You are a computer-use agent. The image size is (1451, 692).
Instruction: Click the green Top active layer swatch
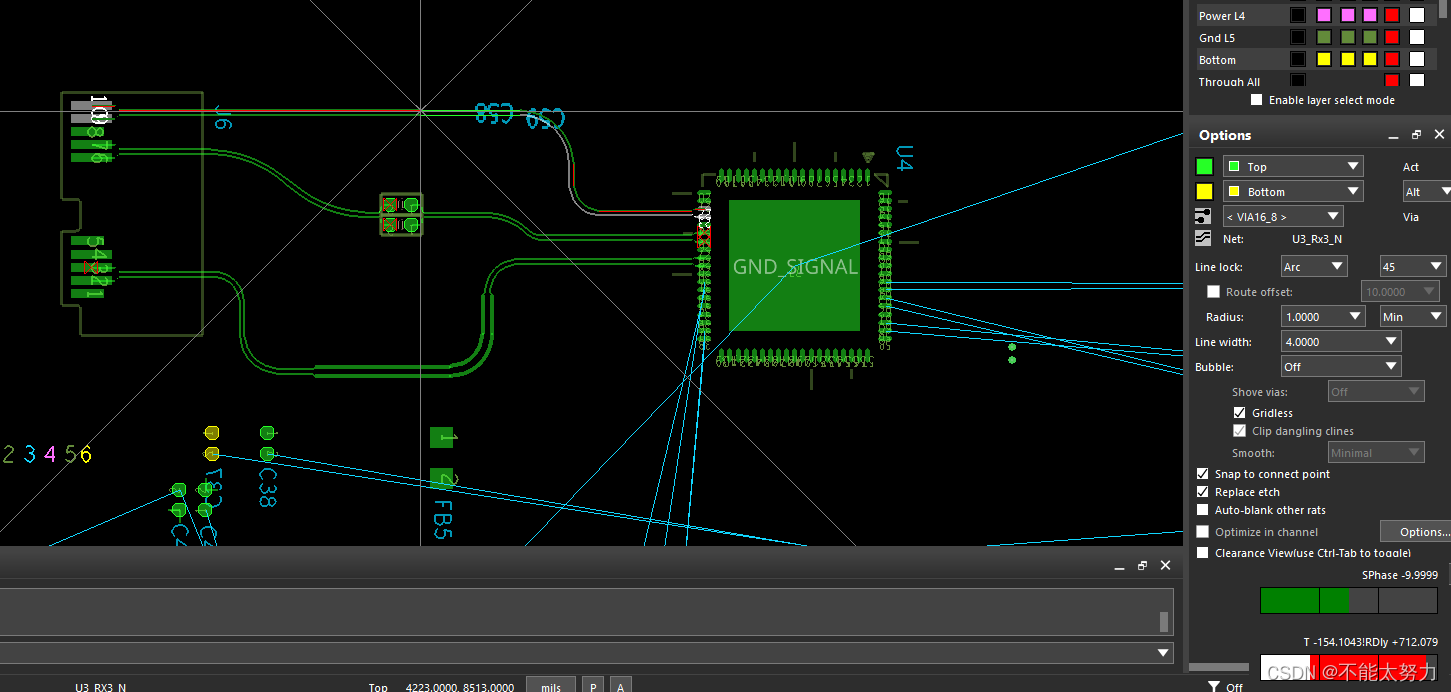coord(1204,166)
